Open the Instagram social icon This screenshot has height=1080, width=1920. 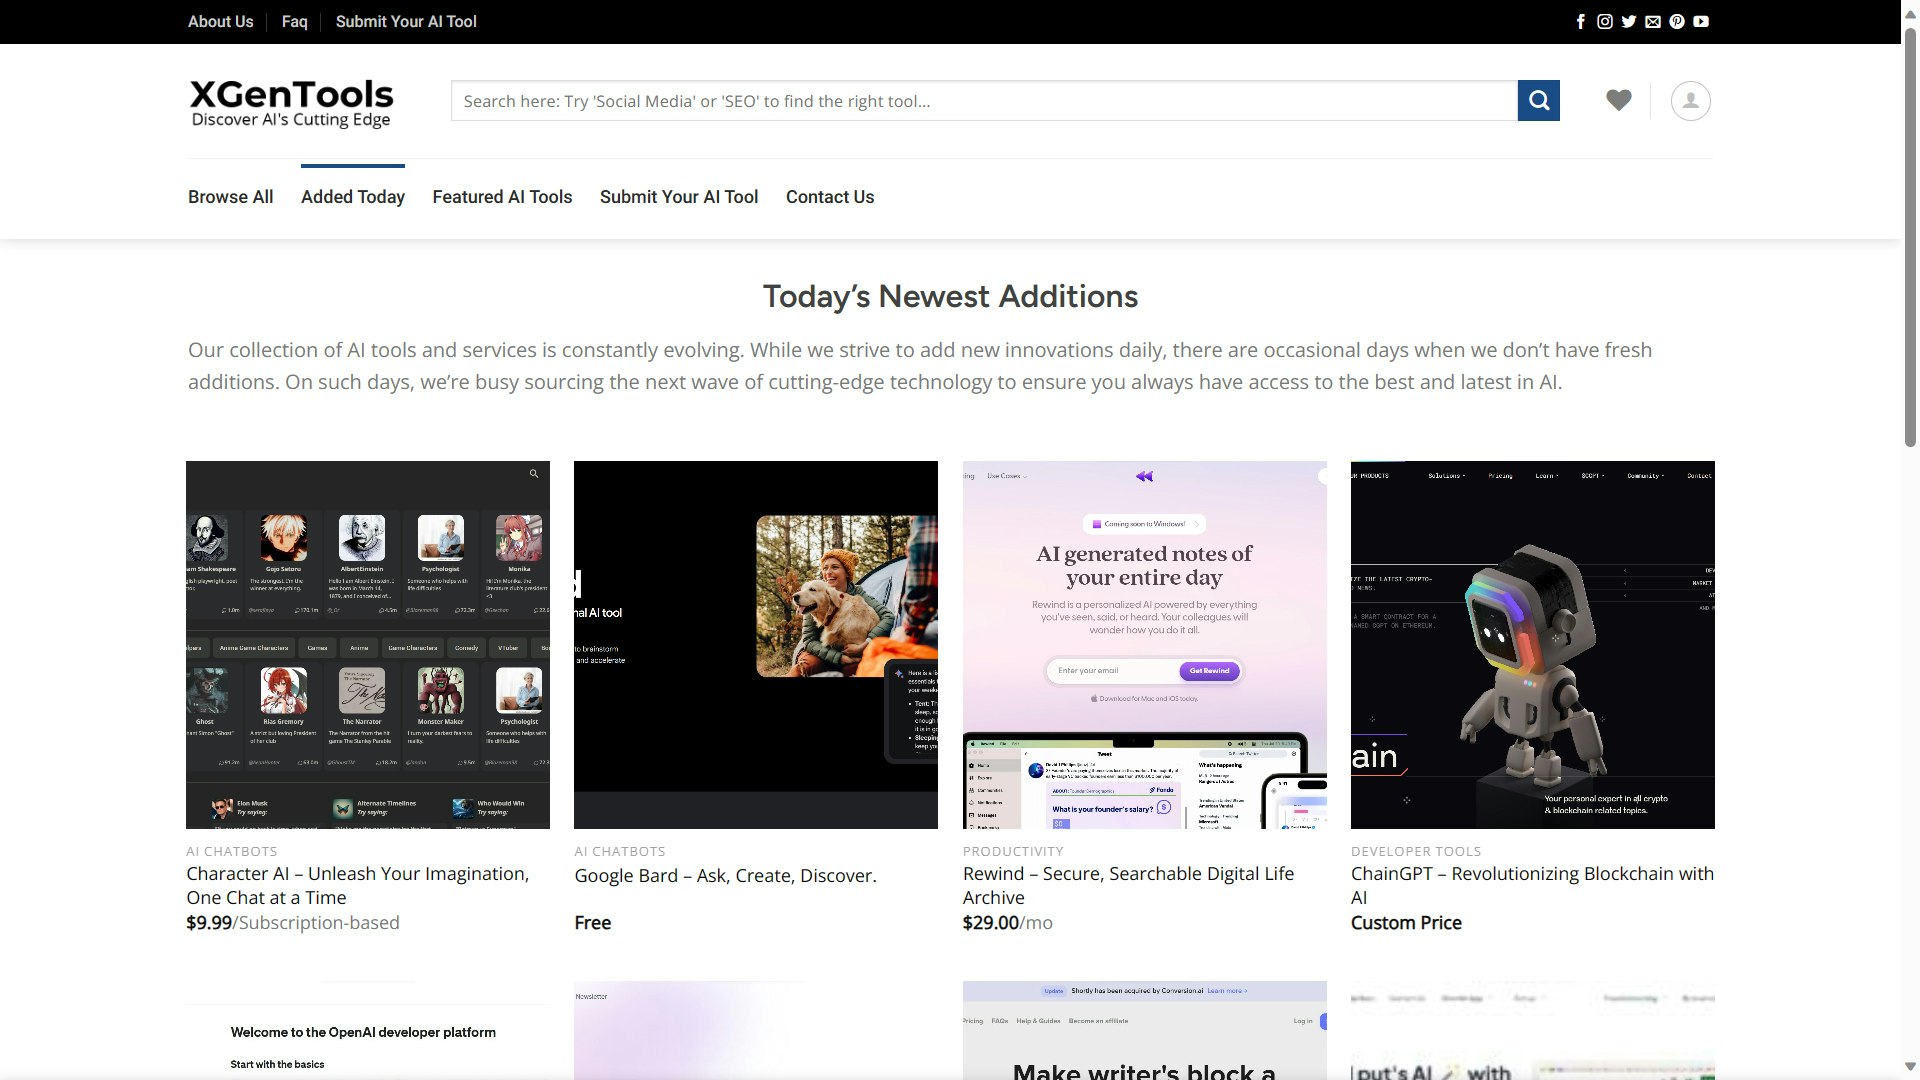tap(1604, 21)
